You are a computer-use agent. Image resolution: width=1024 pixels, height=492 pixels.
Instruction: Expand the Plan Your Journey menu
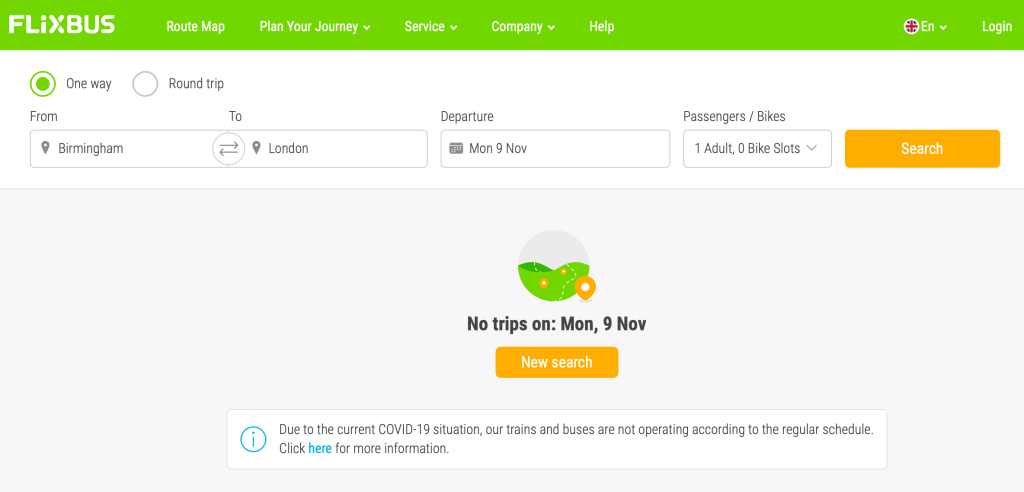click(314, 27)
